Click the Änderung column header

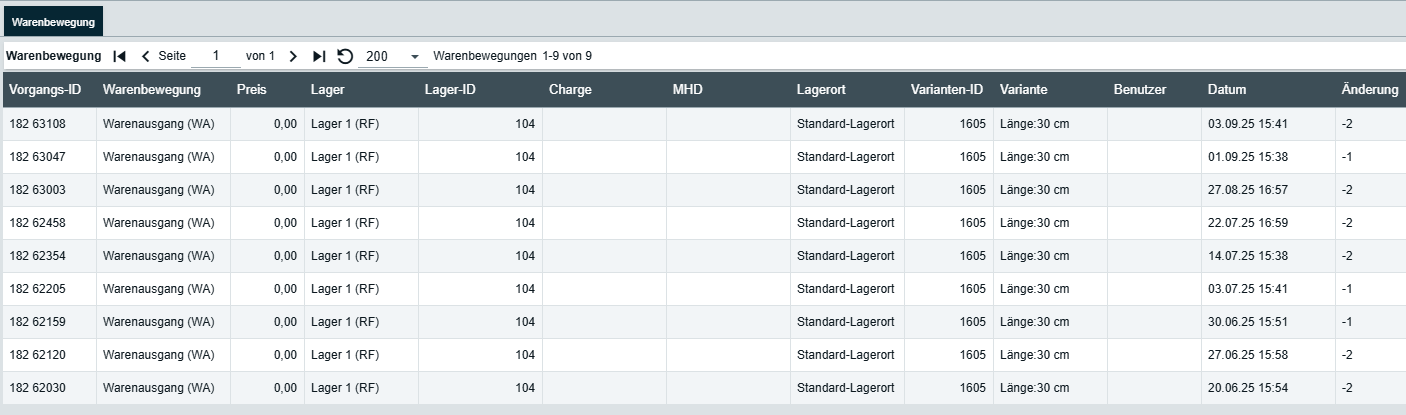pos(1369,89)
